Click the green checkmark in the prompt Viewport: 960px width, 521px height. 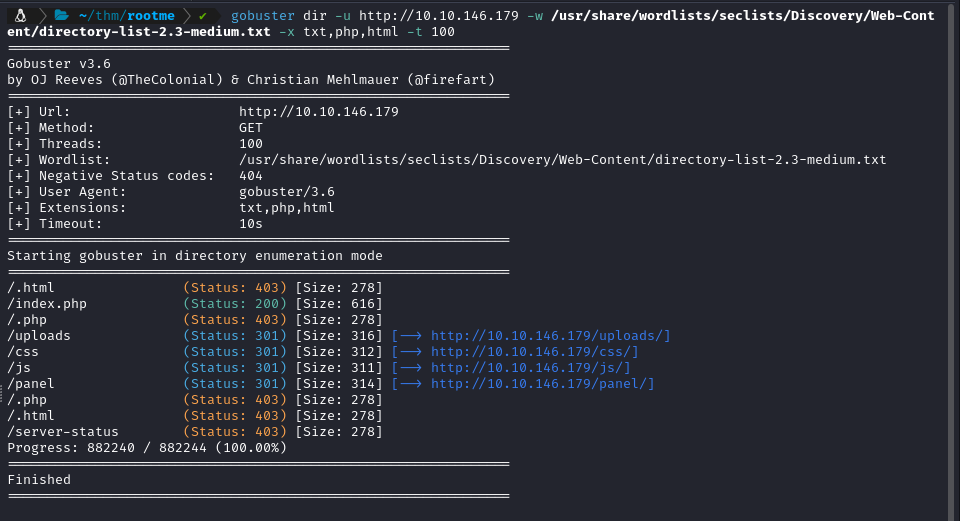(x=202, y=16)
